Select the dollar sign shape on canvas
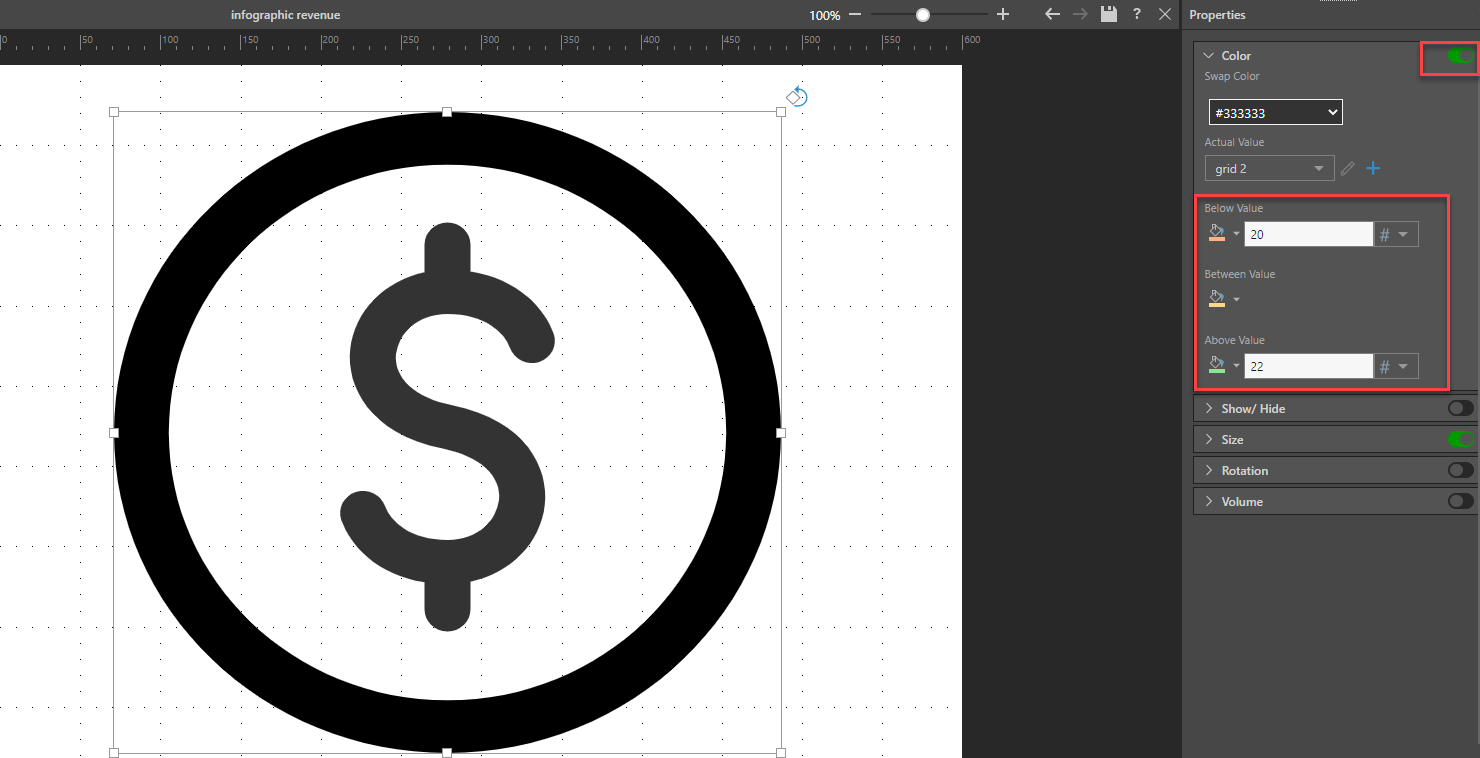 click(447, 427)
